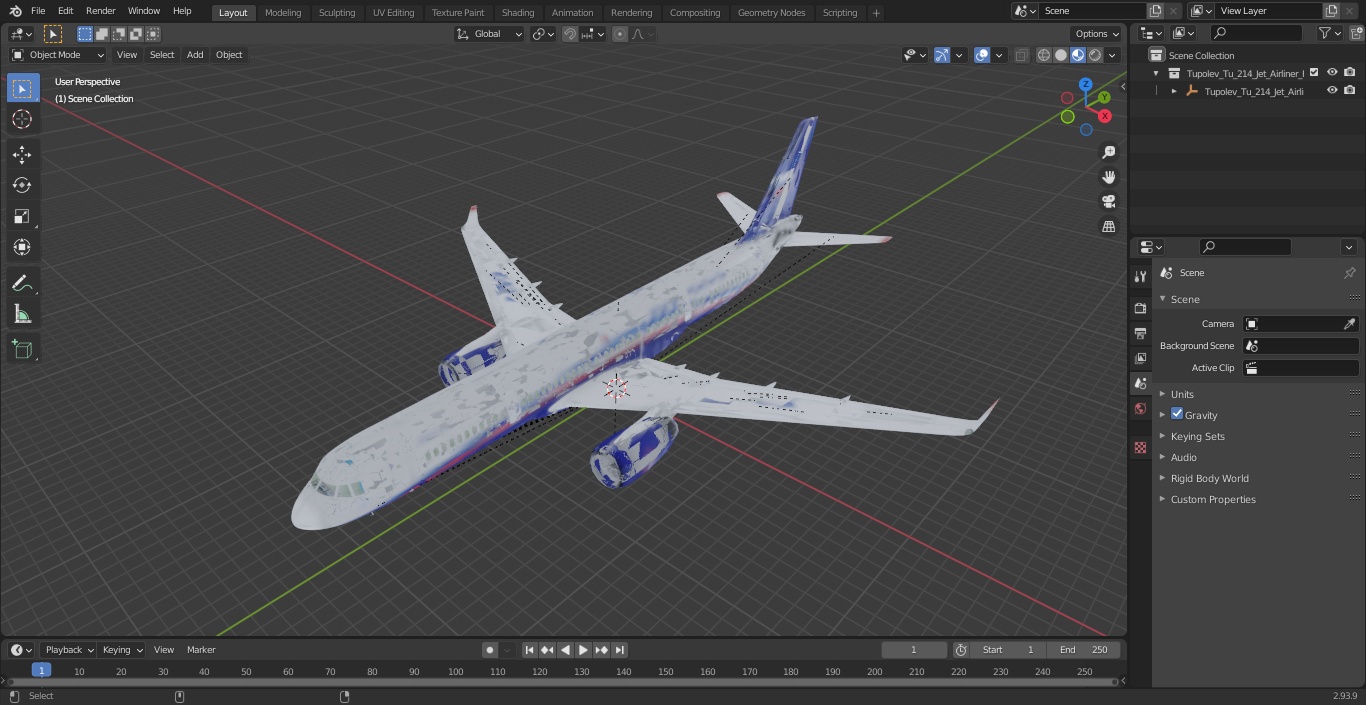The height and width of the screenshot is (705, 1366).
Task: Open the Output properties tab
Action: pyautogui.click(x=1140, y=333)
